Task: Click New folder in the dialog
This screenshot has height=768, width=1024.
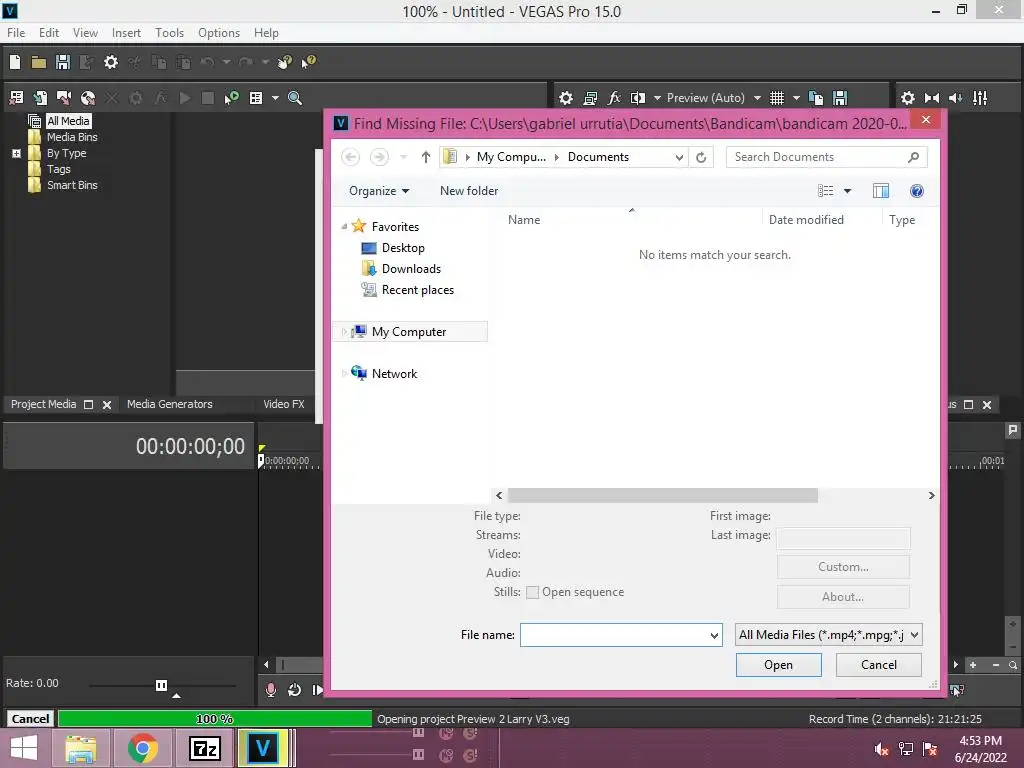Action: point(469,191)
